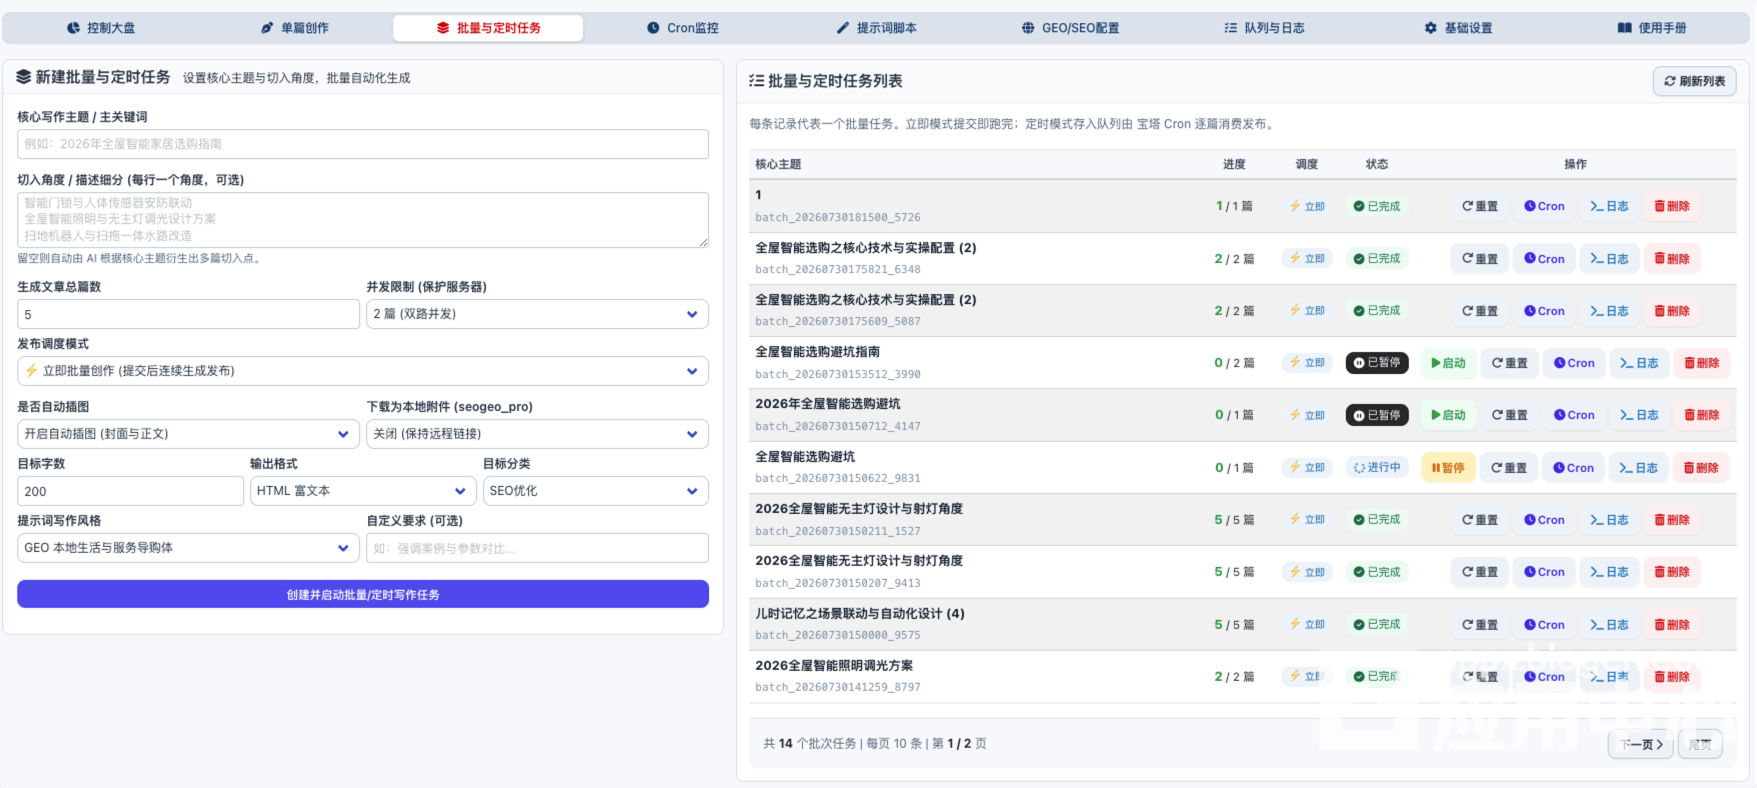The height and width of the screenshot is (788, 1757).
Task: Open Cron for 儿时记忆之场景联动与自动化设计 task
Action: pyautogui.click(x=1544, y=625)
